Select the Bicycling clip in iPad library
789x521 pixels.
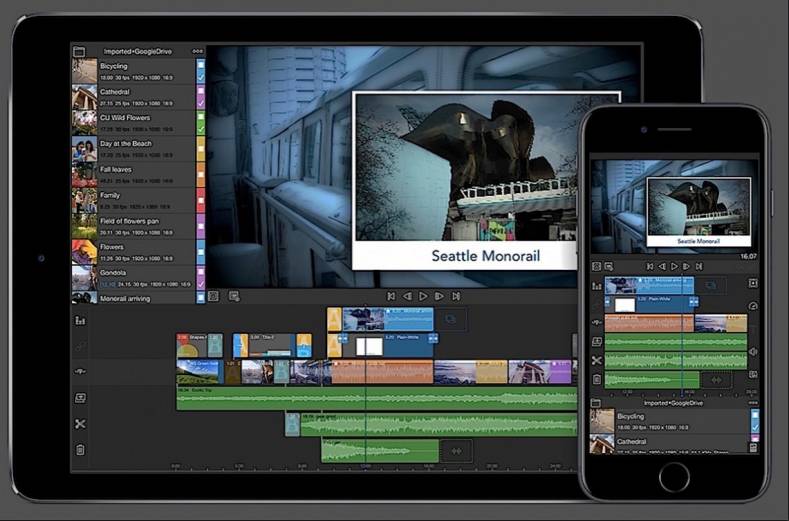coord(138,71)
